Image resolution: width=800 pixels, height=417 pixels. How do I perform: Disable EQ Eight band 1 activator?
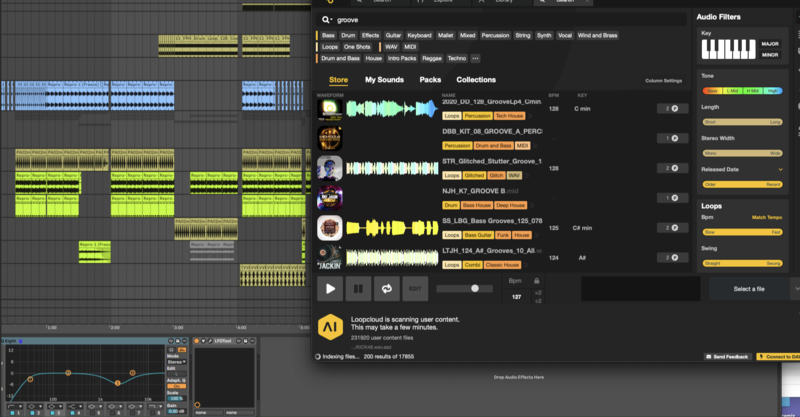pyautogui.click(x=12, y=412)
